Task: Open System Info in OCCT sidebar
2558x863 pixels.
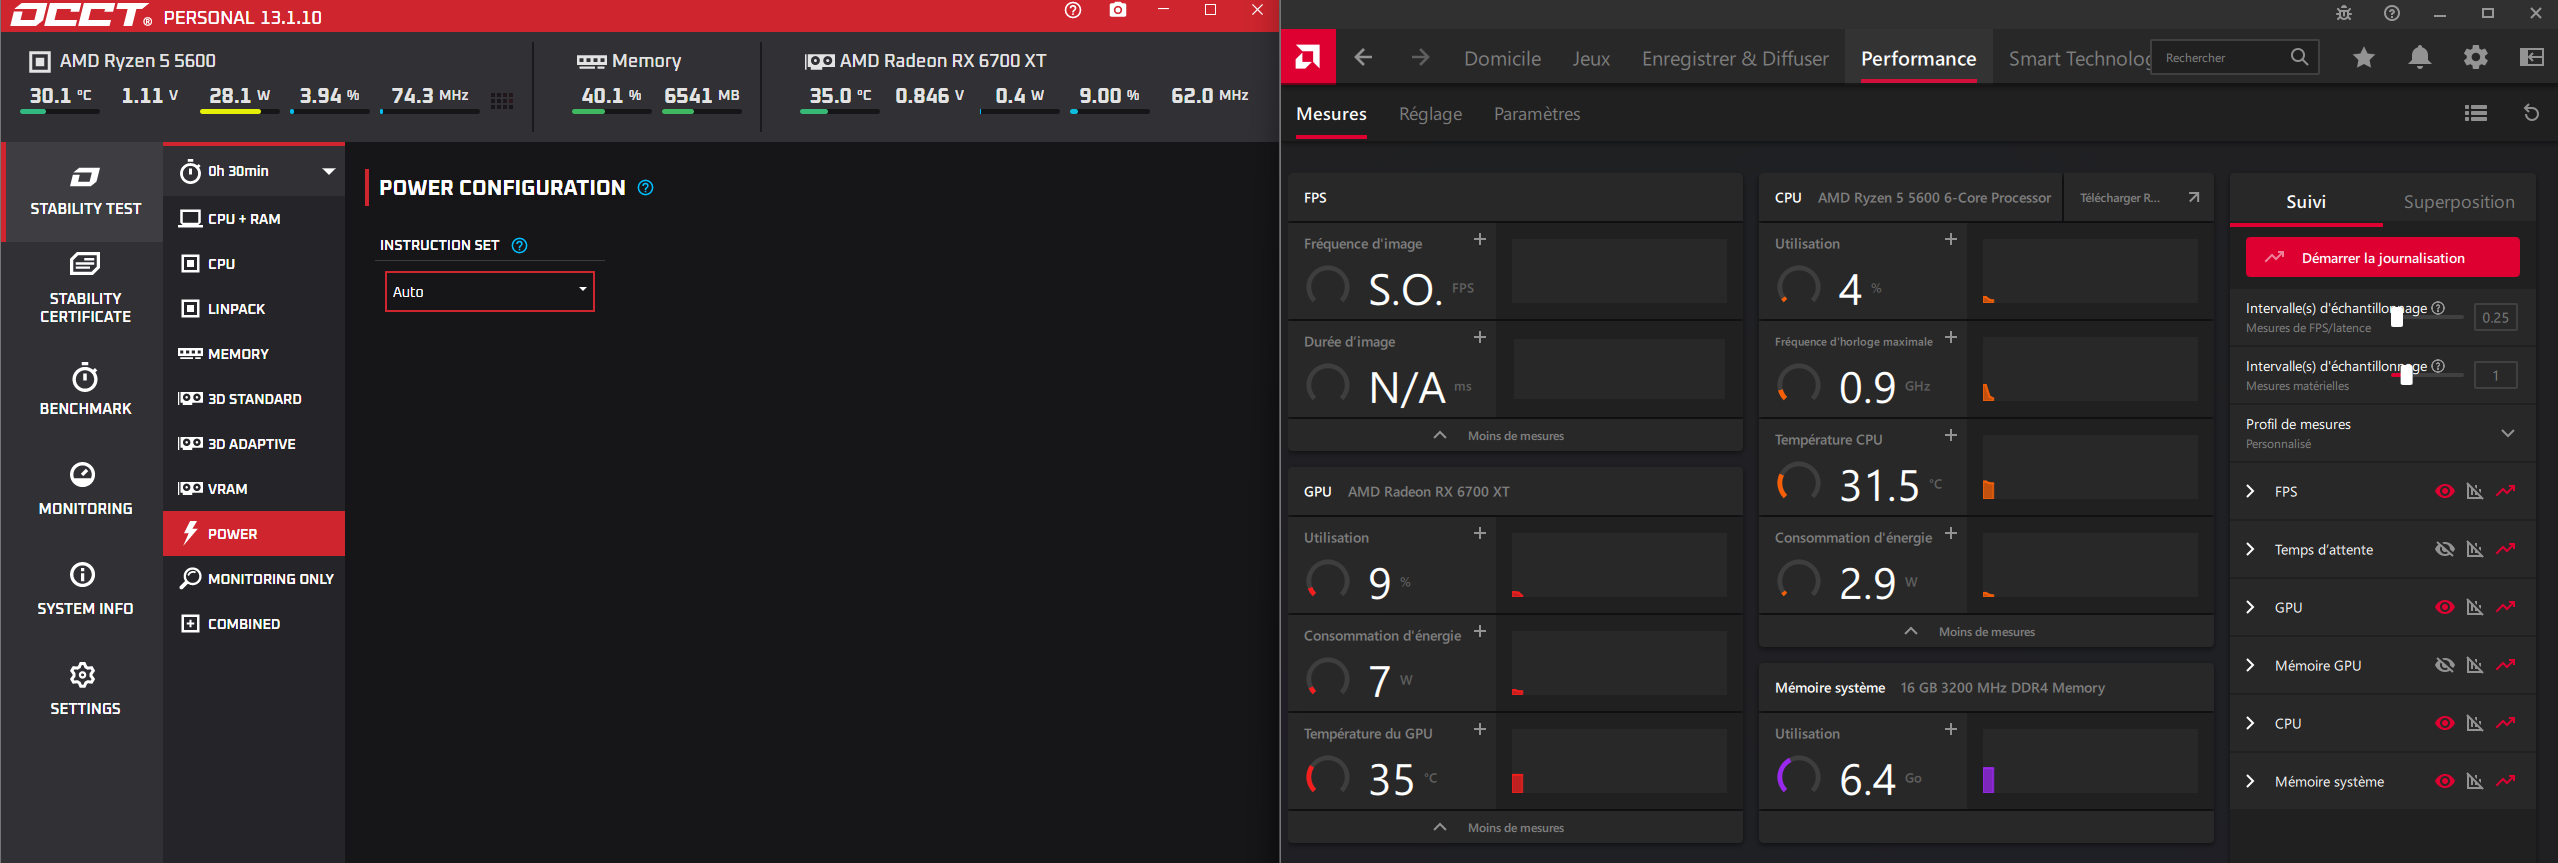Action: 85,589
